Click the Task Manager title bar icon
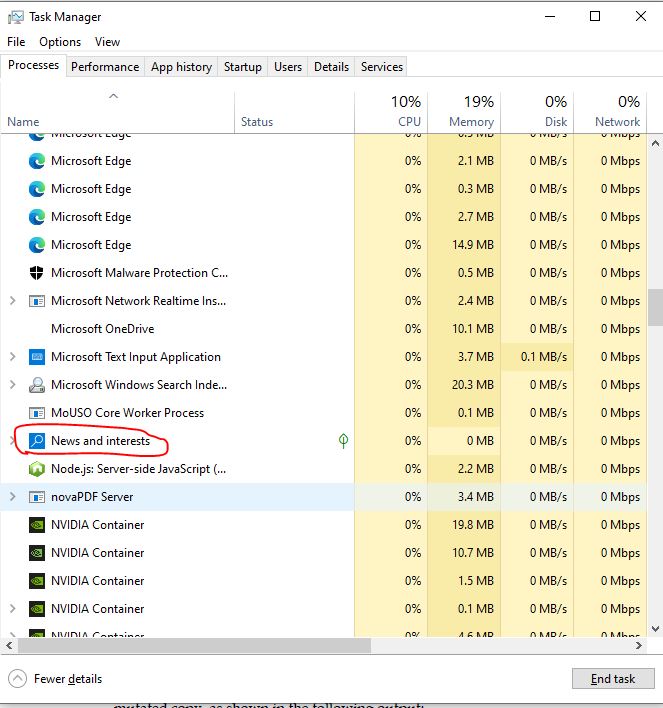 [15, 17]
